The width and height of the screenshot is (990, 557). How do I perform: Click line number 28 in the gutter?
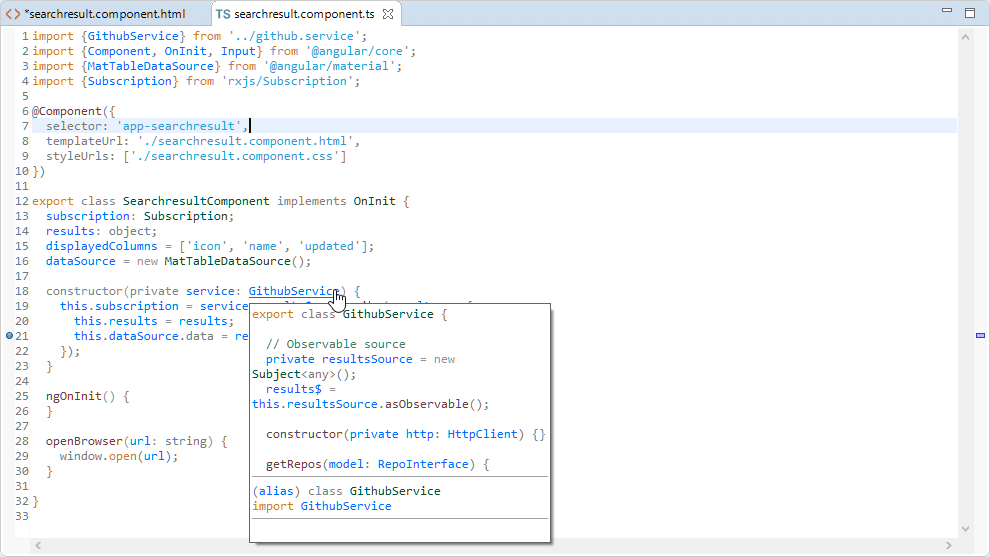[22, 441]
